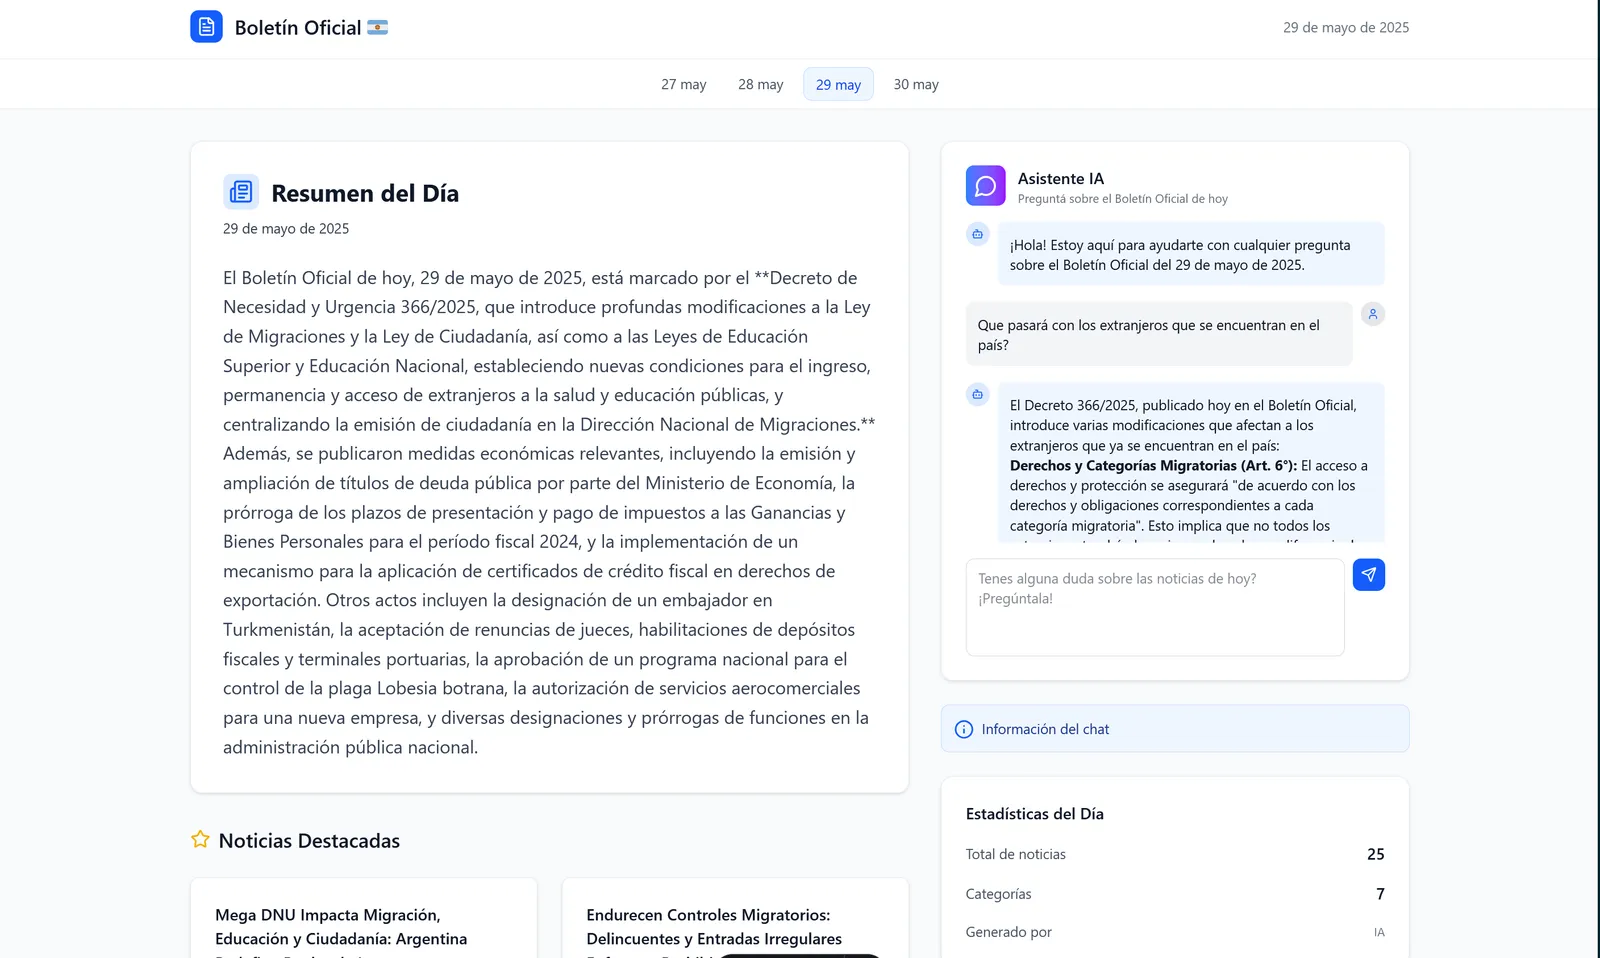Click the header date 29 de mayo de 2025
1600x958 pixels.
(1346, 28)
